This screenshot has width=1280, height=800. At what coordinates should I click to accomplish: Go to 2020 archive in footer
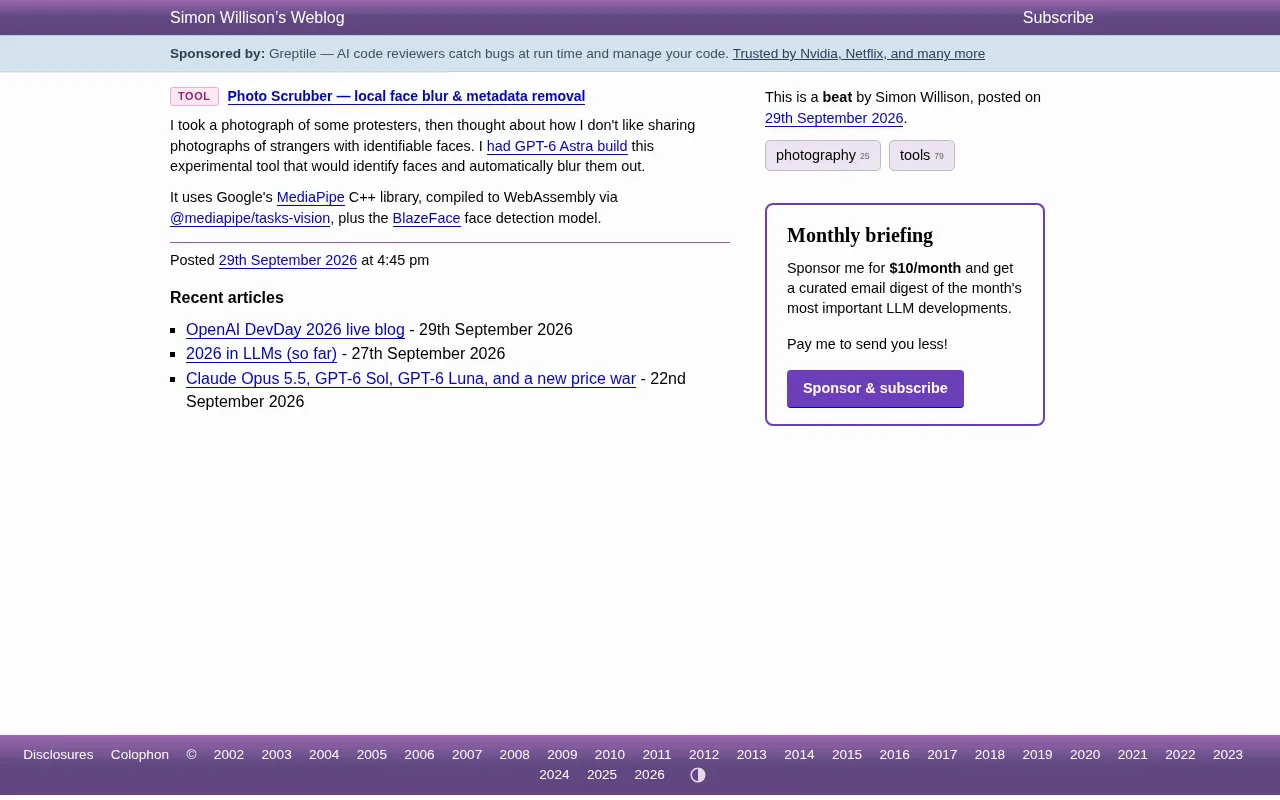[1085, 755]
